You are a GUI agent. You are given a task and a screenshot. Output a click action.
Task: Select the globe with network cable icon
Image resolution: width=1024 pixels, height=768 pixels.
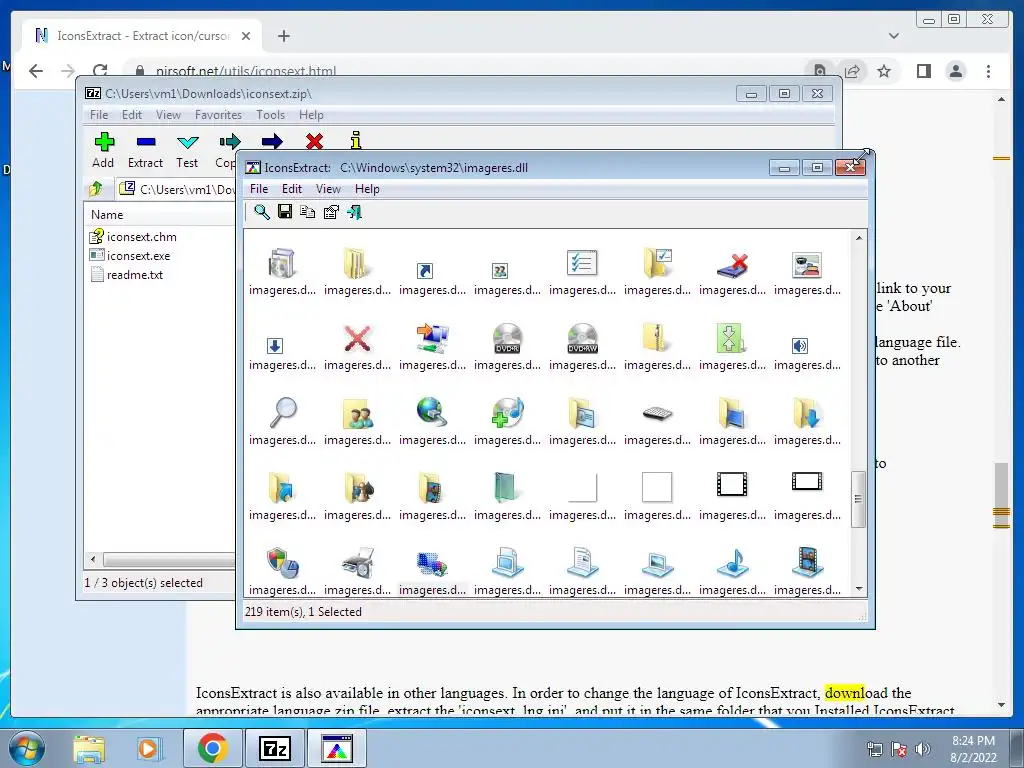(432, 412)
